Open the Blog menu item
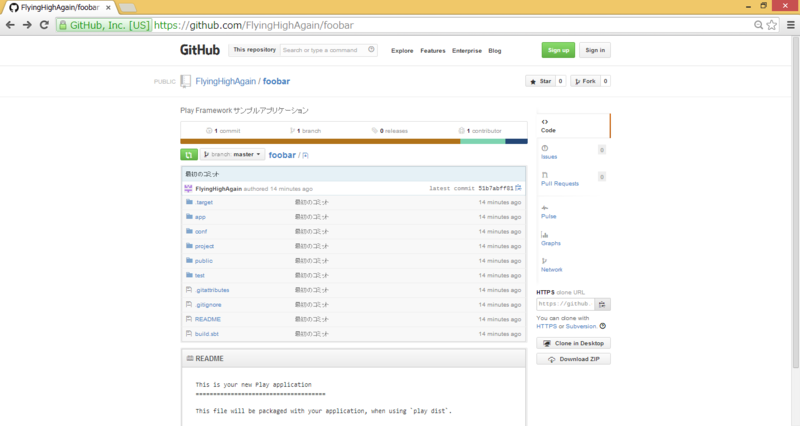800x426 pixels. coord(495,51)
